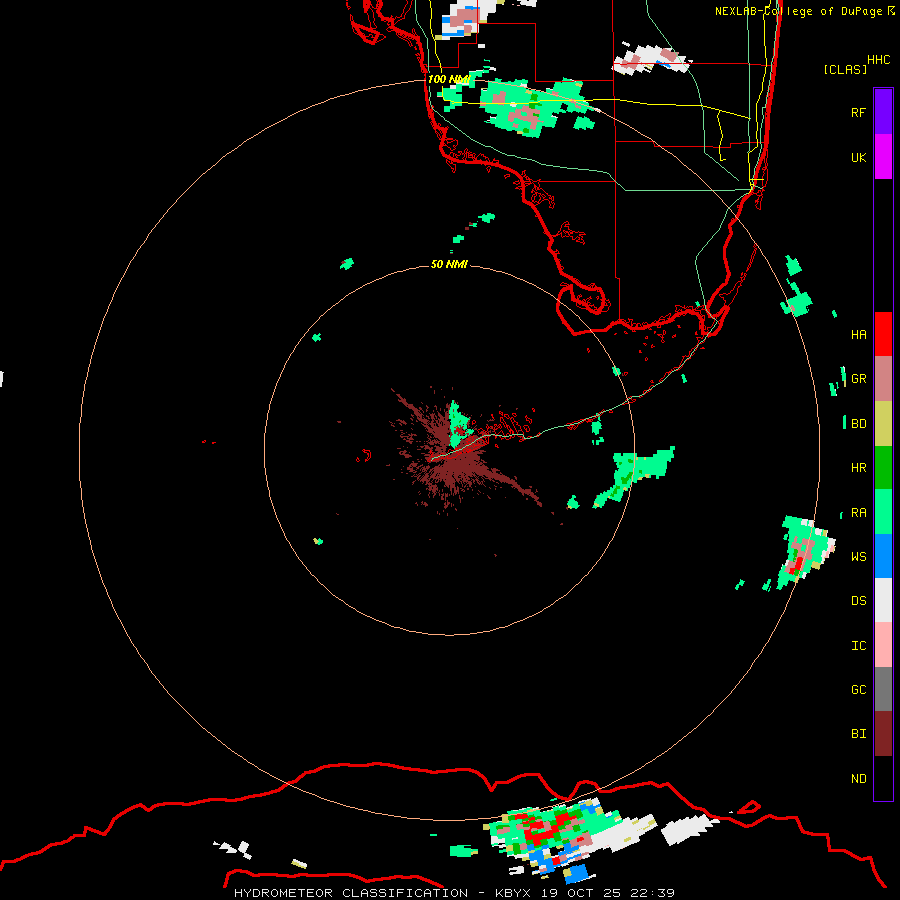Click the UK legend label
The width and height of the screenshot is (900, 900).
coord(858,157)
